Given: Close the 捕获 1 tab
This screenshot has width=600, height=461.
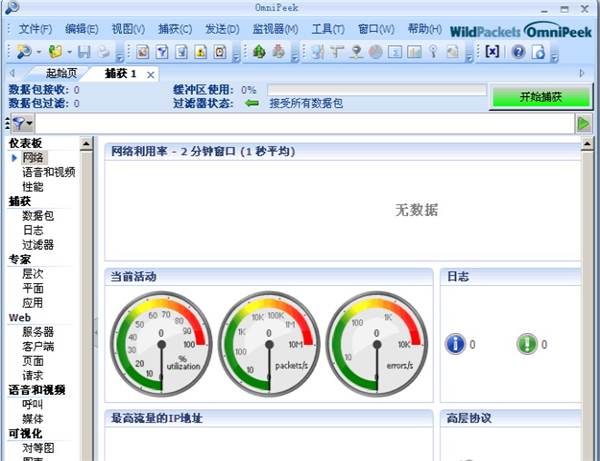Looking at the screenshot, I should (151, 75).
